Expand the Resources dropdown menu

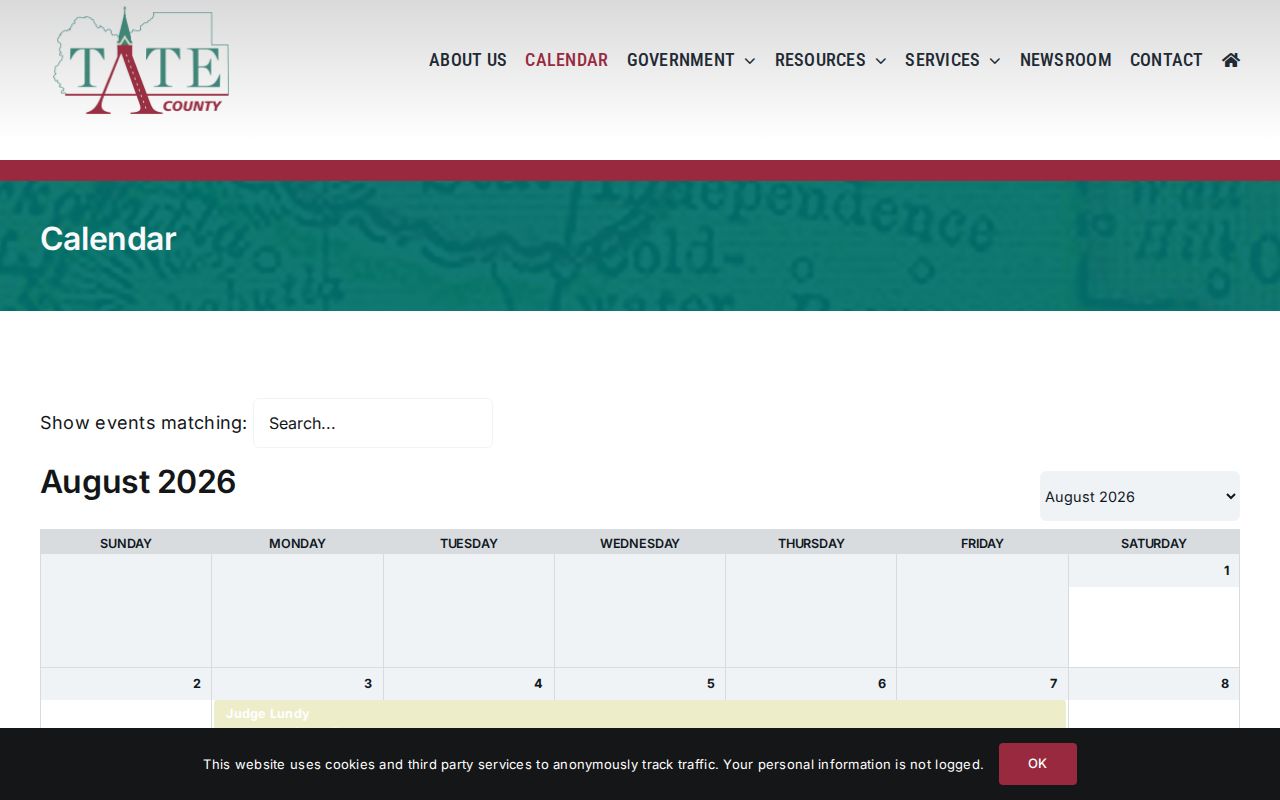click(x=830, y=60)
